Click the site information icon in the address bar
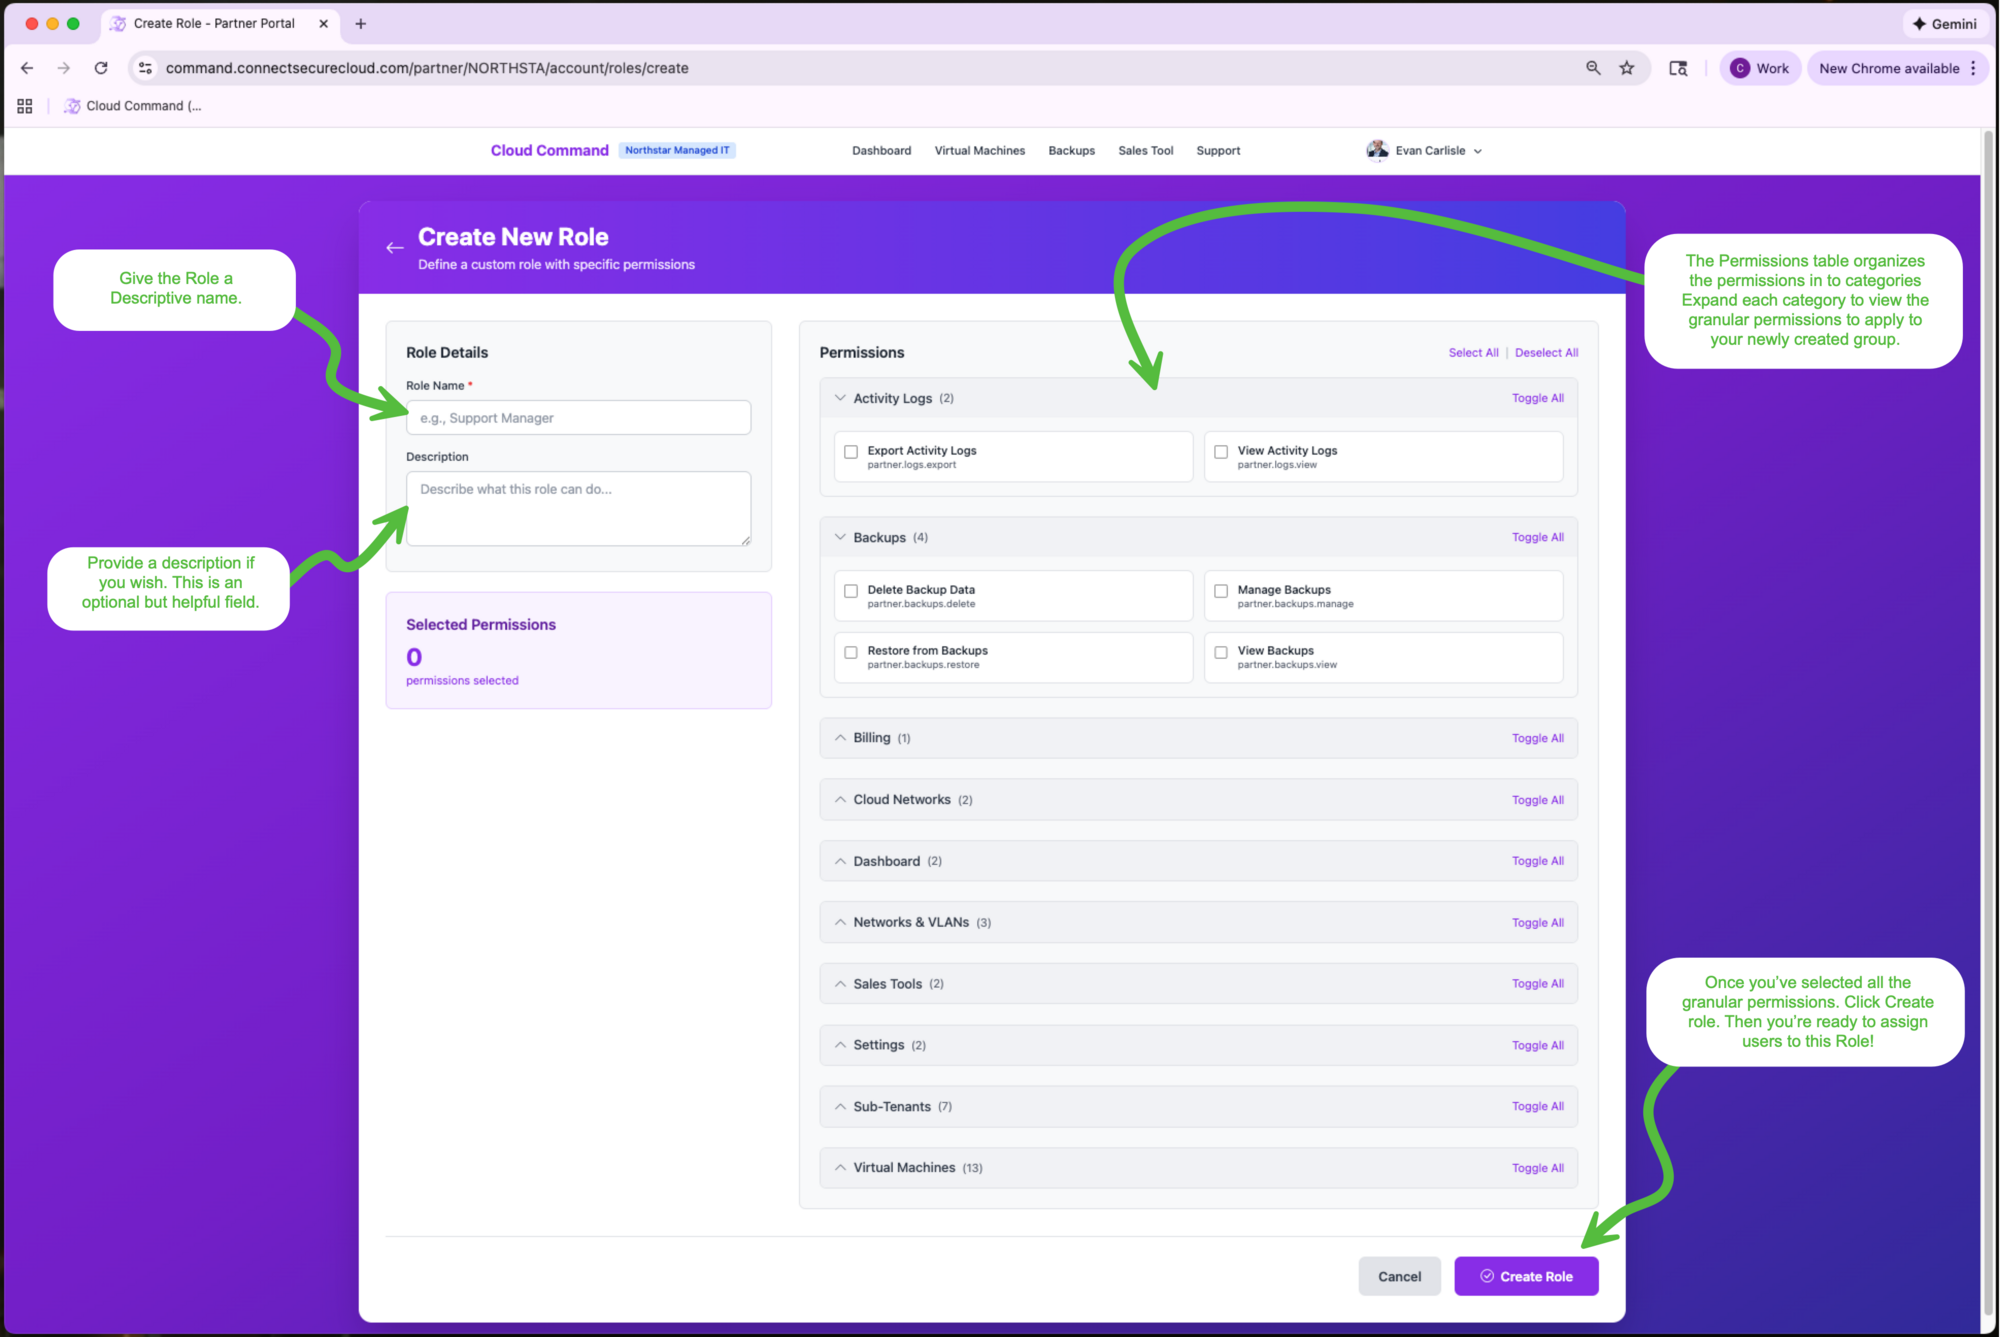Viewport: 2000px width, 1337px height. pyautogui.click(x=145, y=68)
